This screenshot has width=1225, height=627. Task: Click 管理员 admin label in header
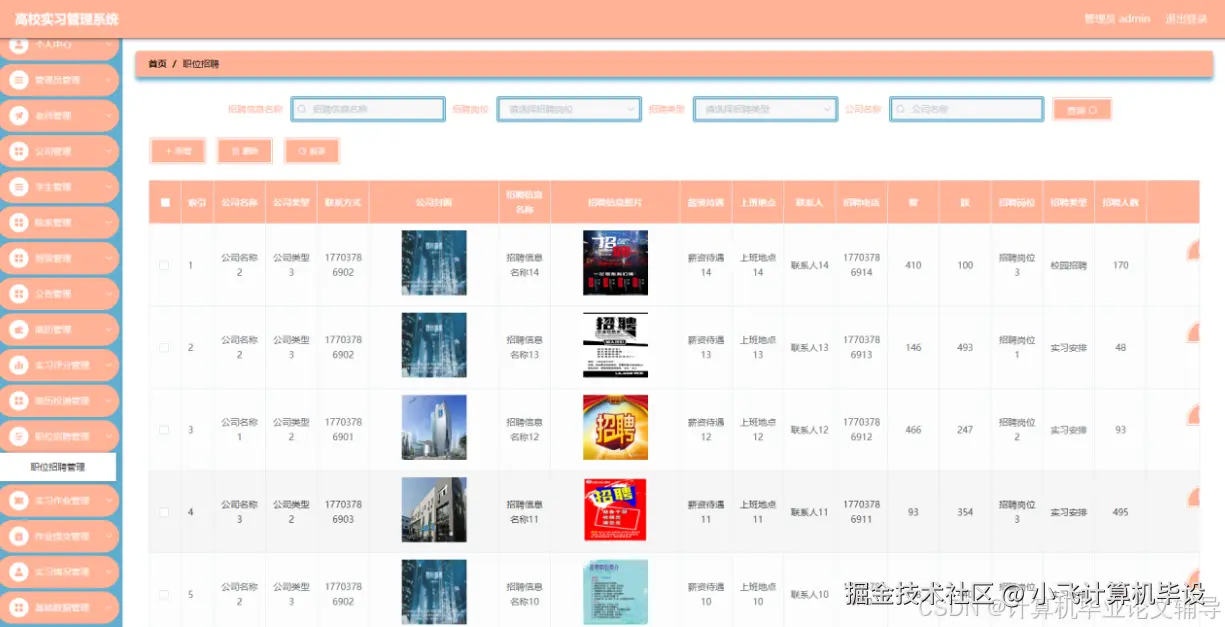pyautogui.click(x=1117, y=19)
